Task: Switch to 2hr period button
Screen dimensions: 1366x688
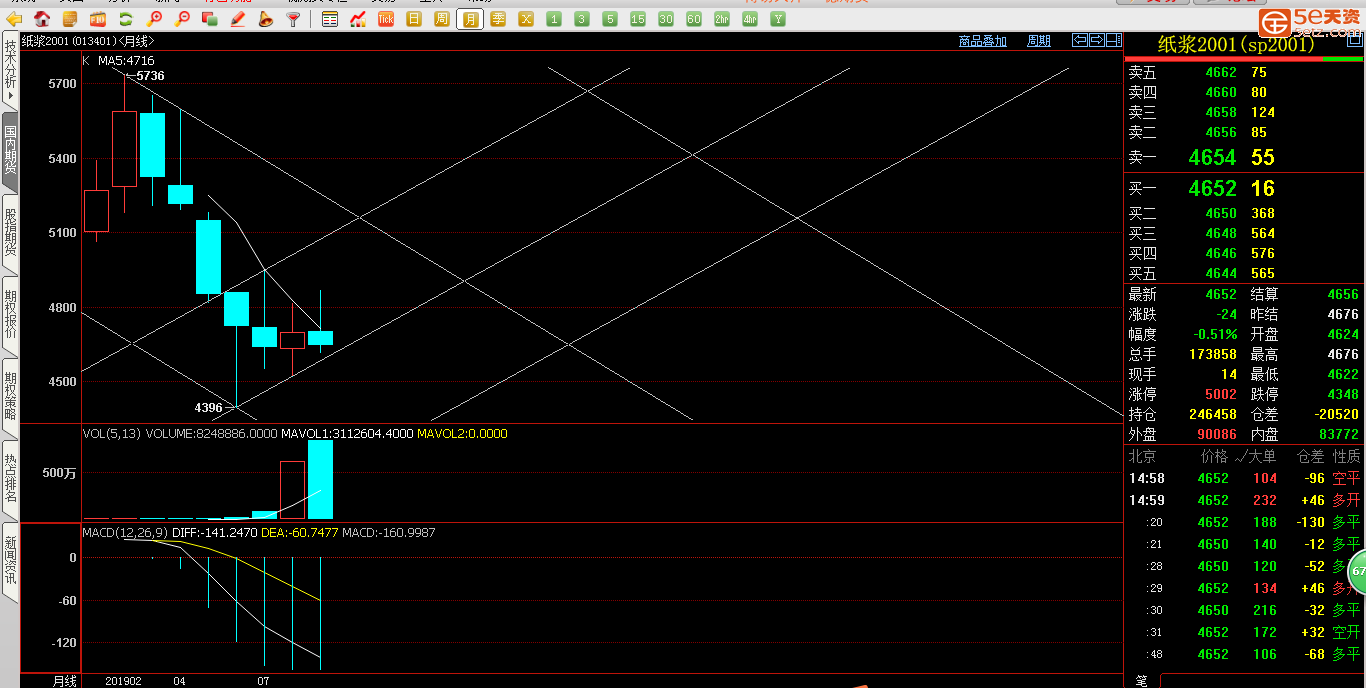Action: pos(722,19)
